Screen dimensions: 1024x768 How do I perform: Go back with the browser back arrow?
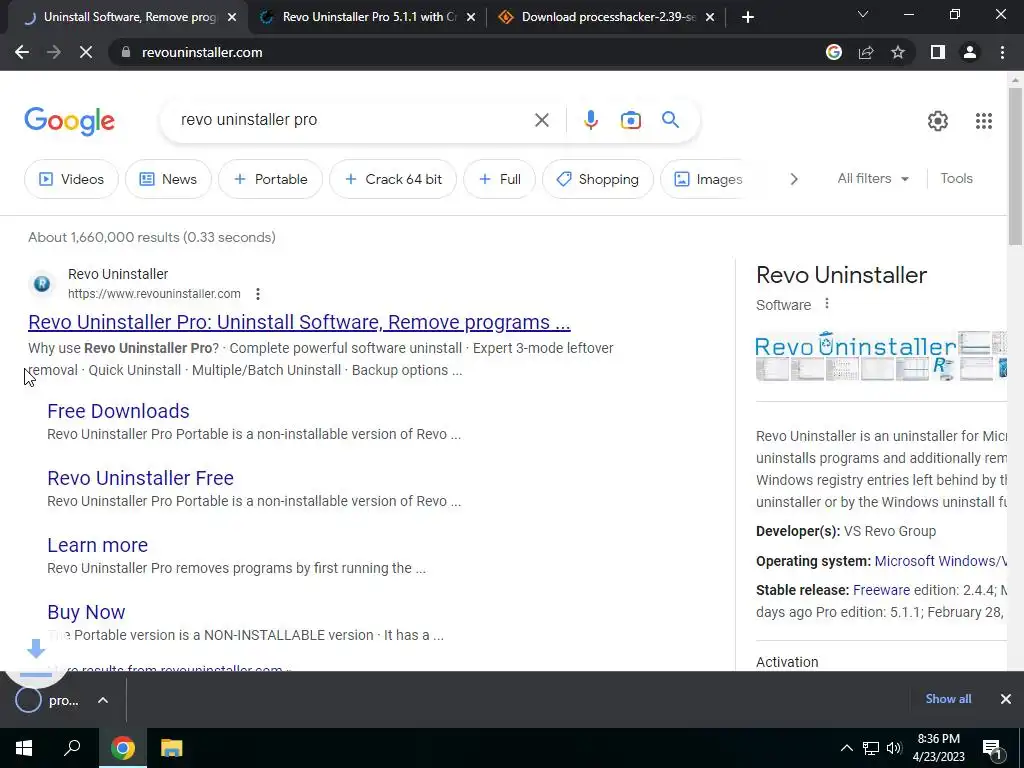tap(22, 52)
